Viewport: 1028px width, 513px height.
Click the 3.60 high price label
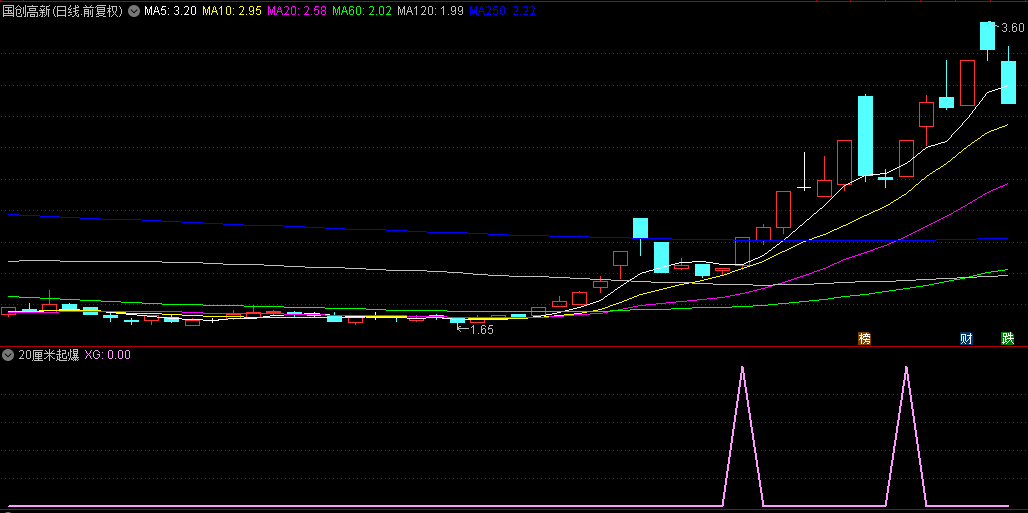[x=1013, y=28]
